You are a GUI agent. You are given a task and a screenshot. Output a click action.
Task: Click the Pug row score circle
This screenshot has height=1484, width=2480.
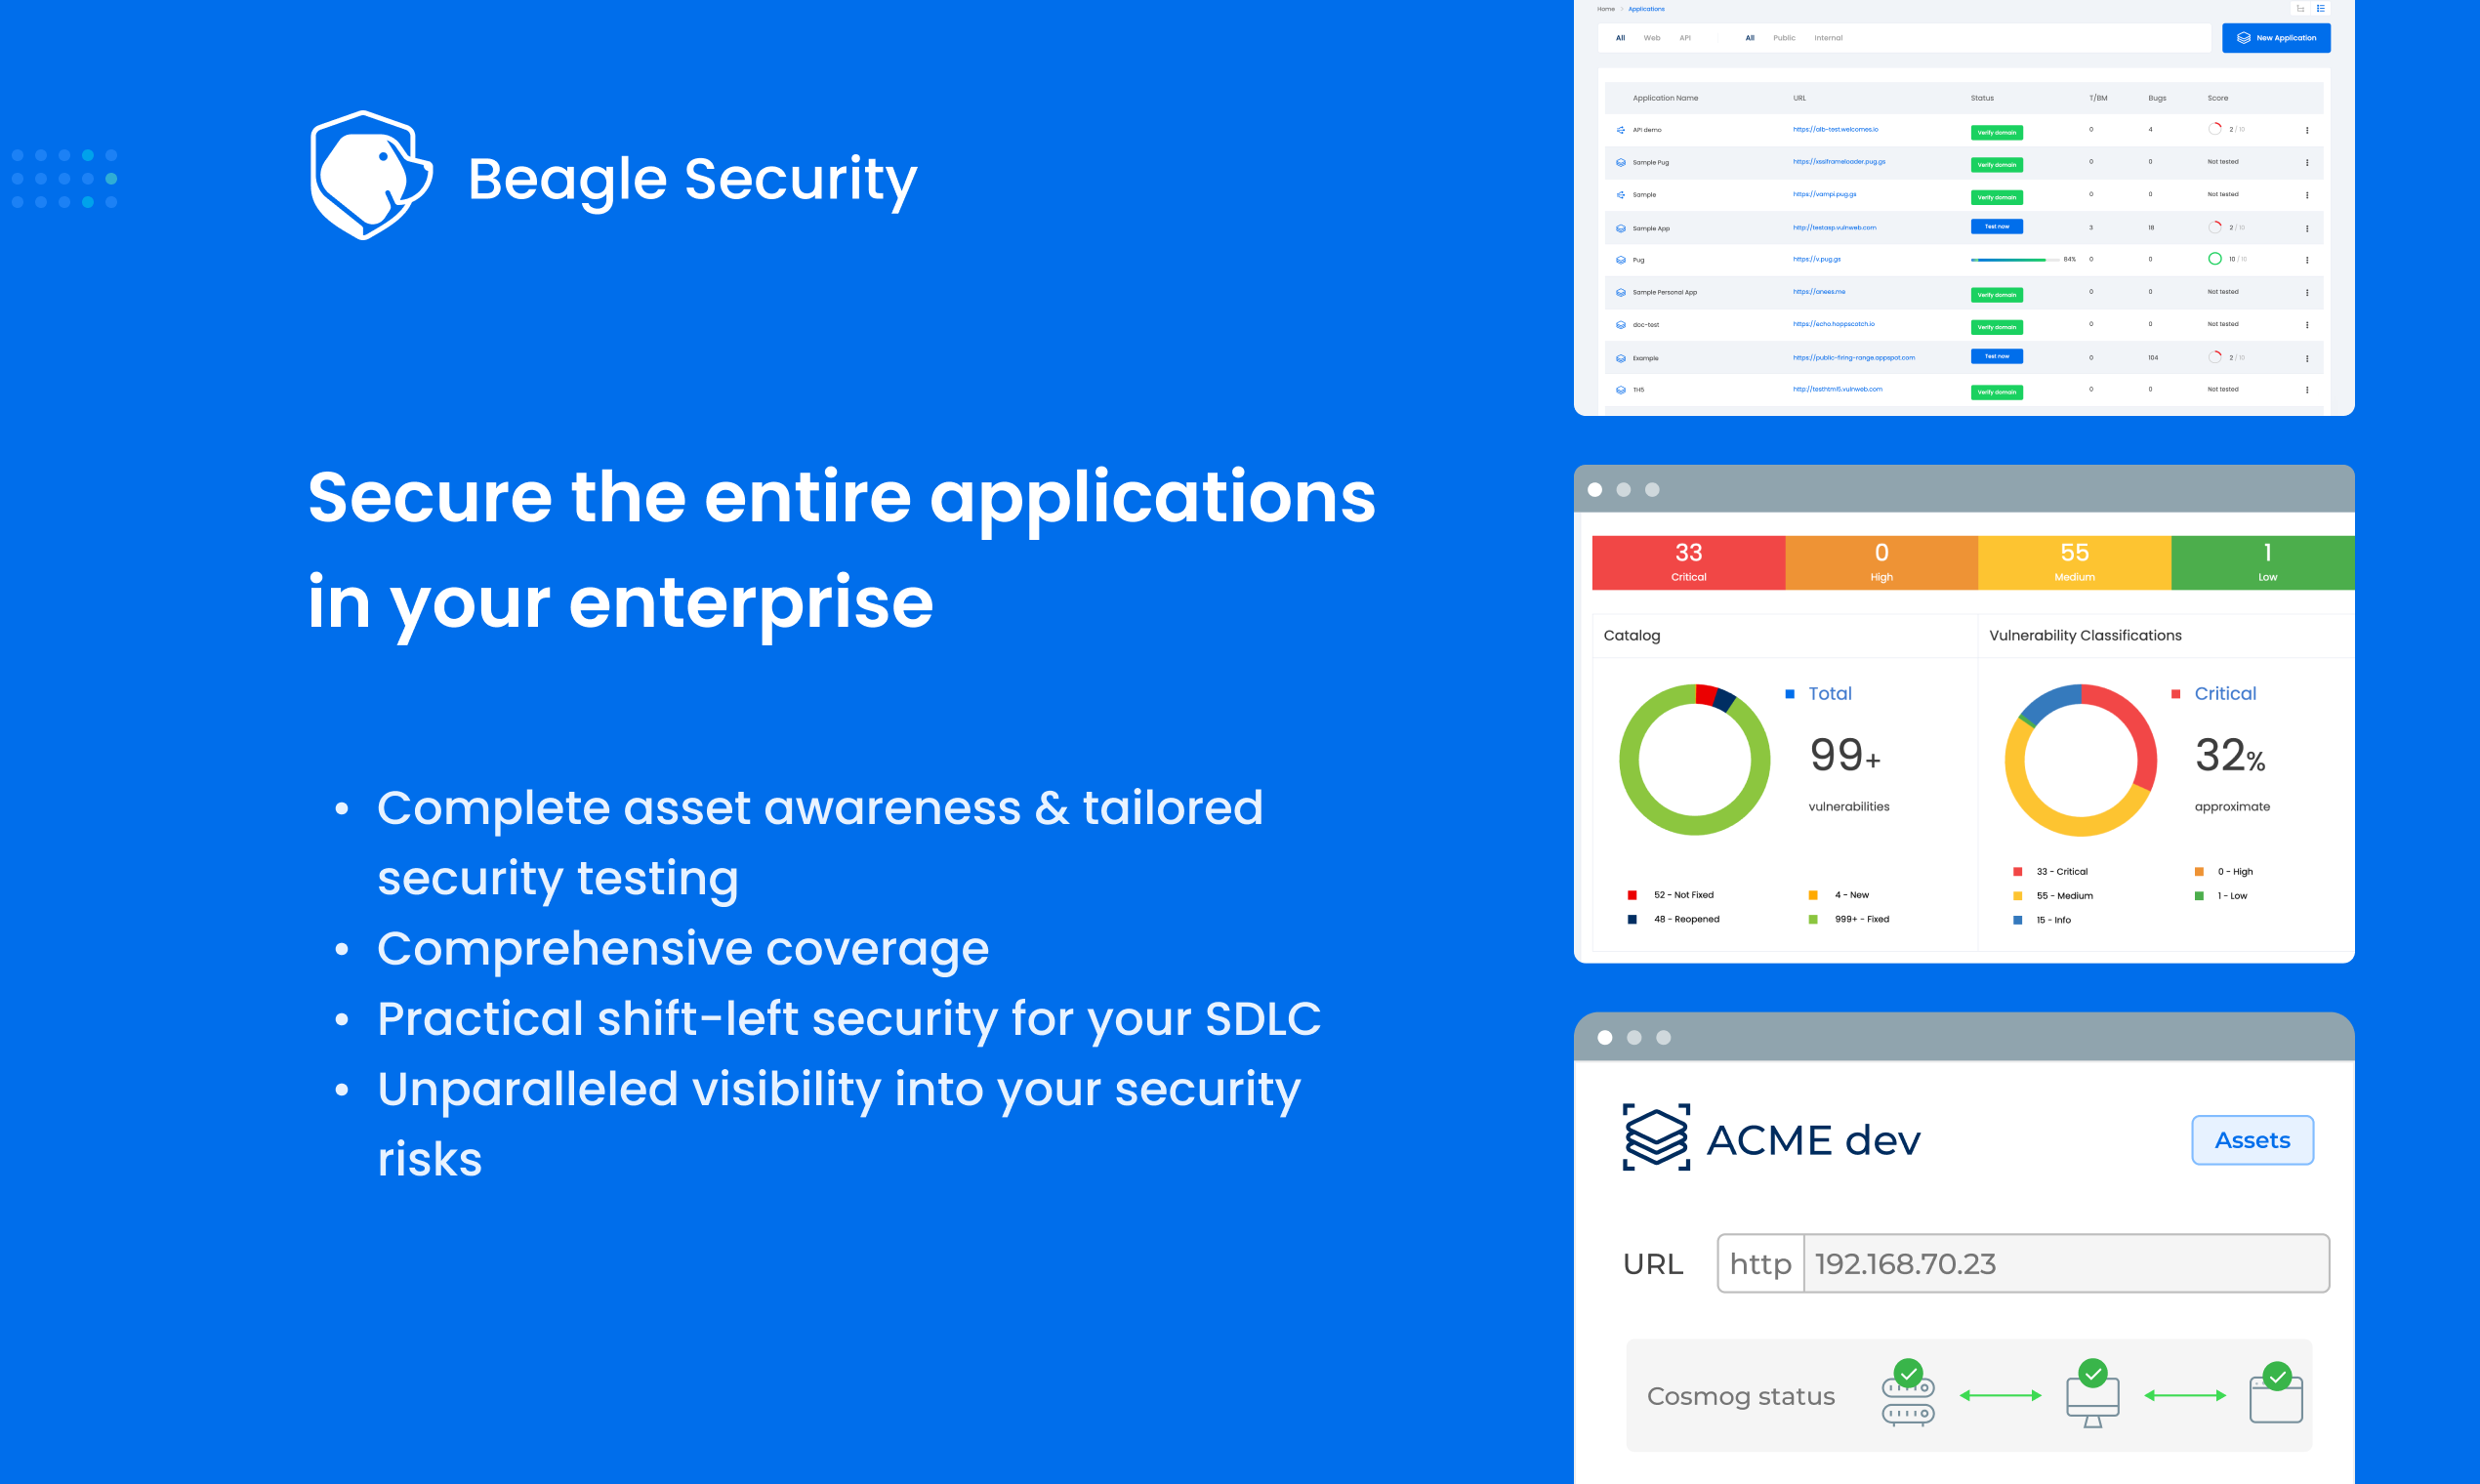2214,259
